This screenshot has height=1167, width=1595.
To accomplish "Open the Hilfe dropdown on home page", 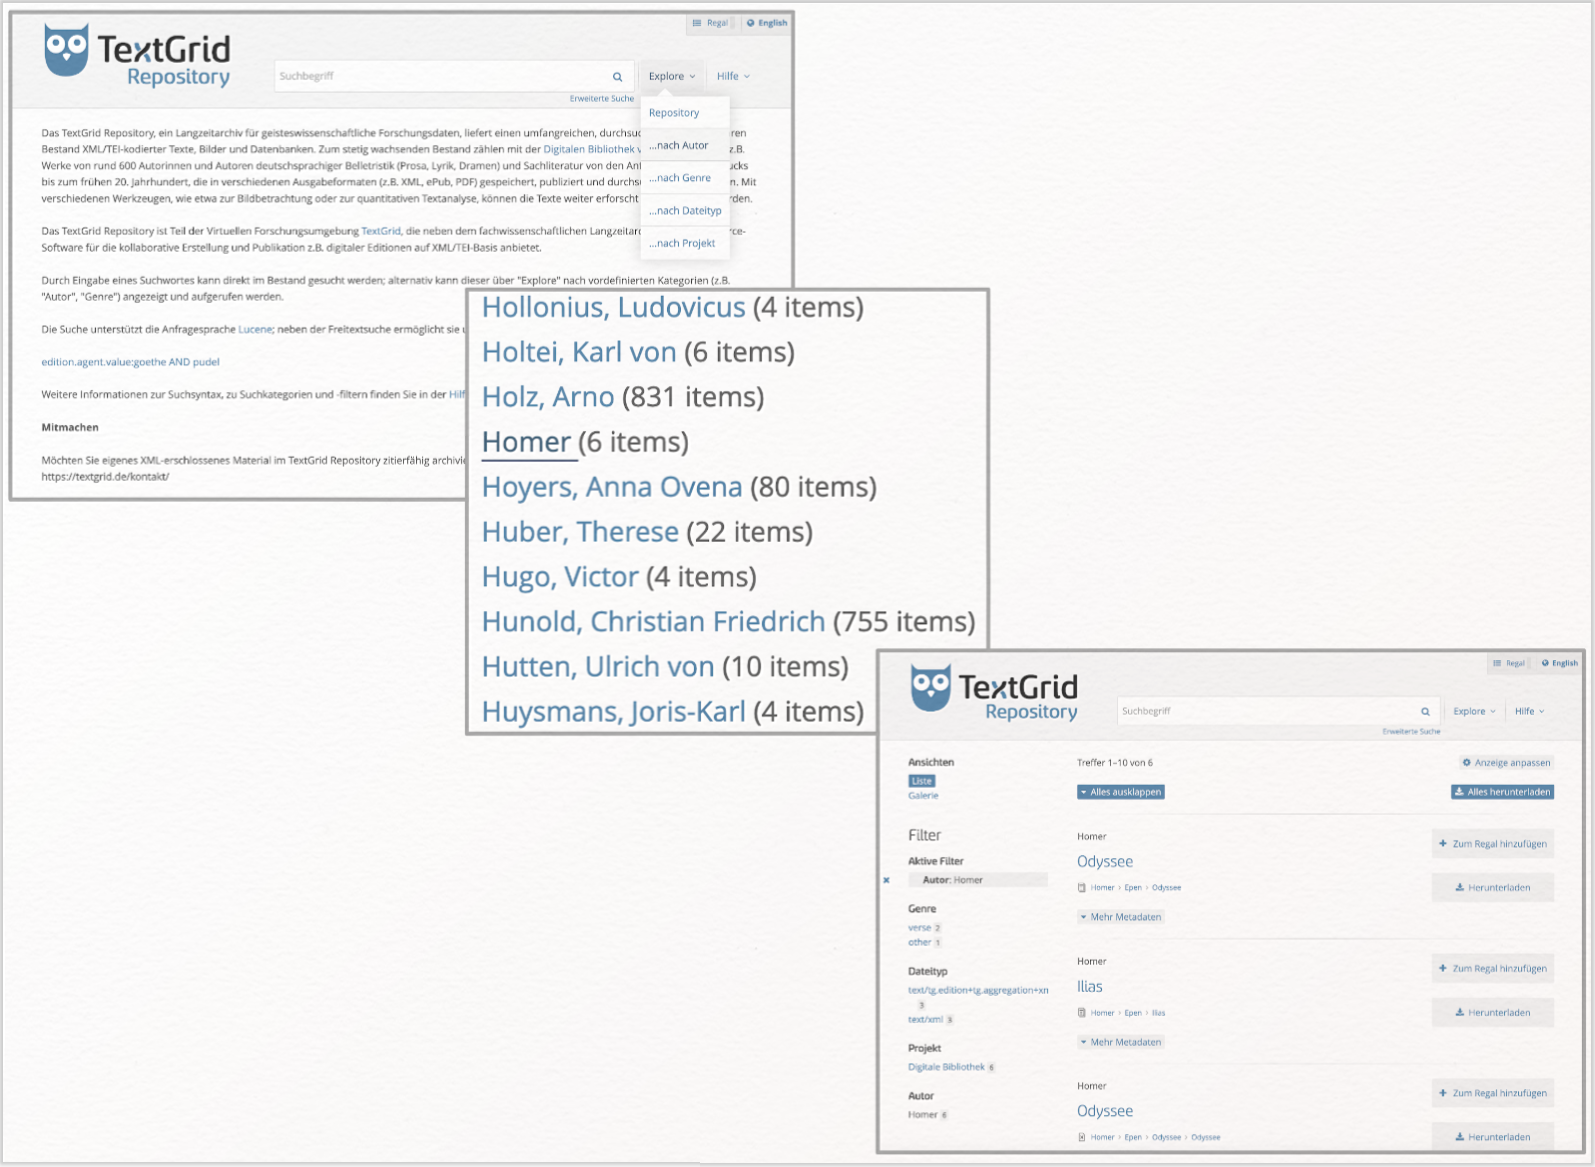I will click(x=733, y=76).
